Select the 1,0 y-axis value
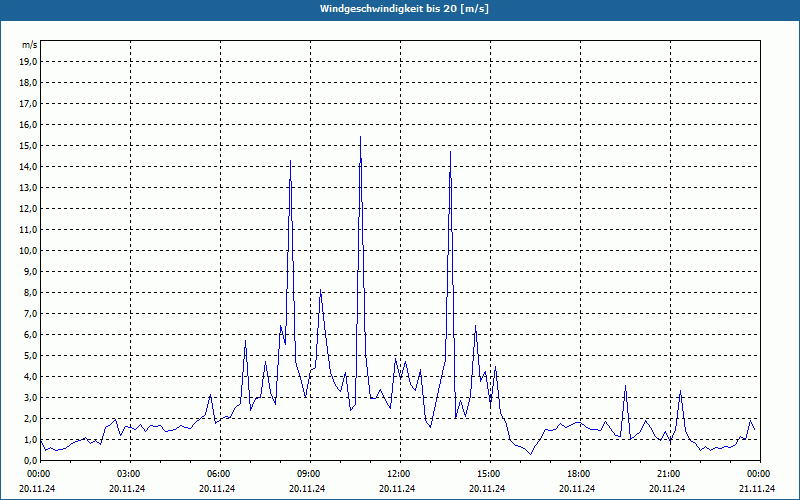The image size is (800, 500). point(30,439)
